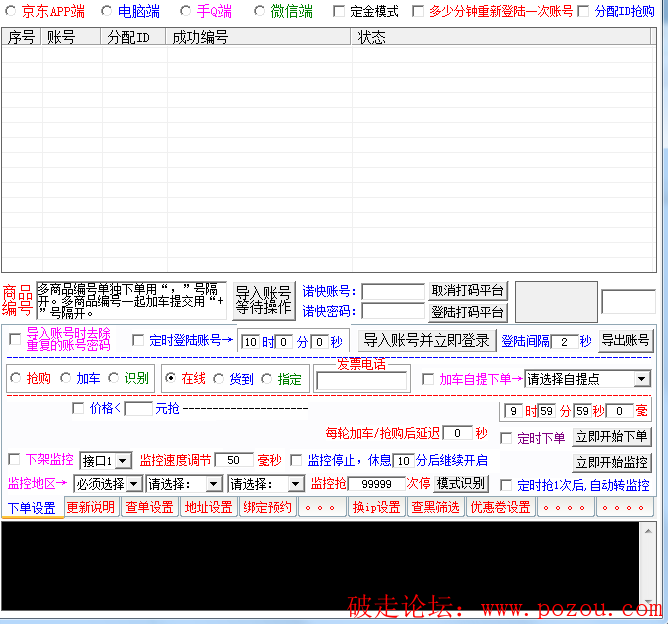Select the 指定 radio button

tap(267, 378)
